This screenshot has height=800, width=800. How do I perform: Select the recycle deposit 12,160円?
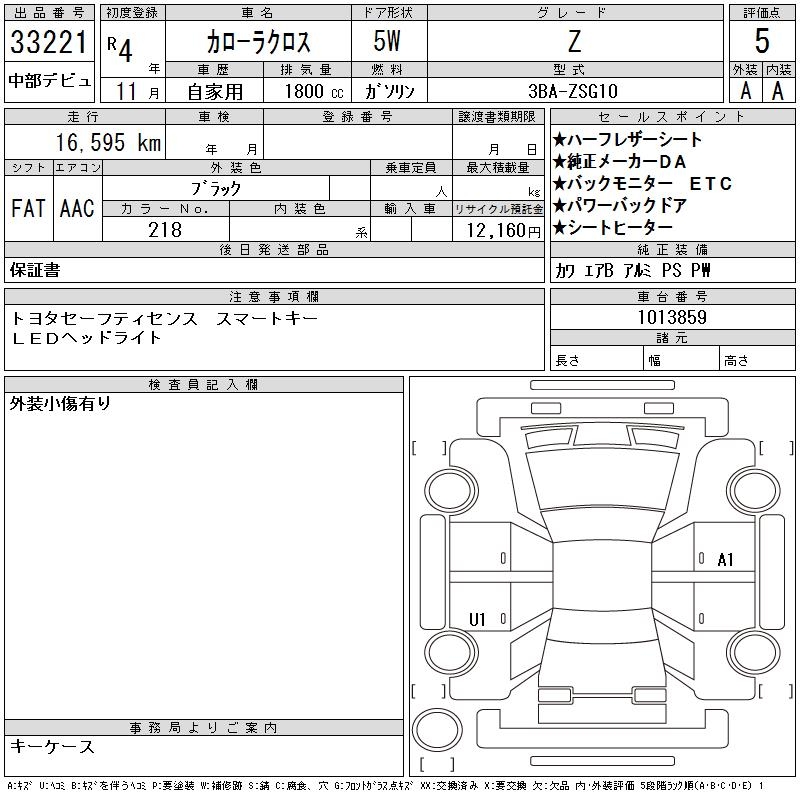[x=505, y=230]
